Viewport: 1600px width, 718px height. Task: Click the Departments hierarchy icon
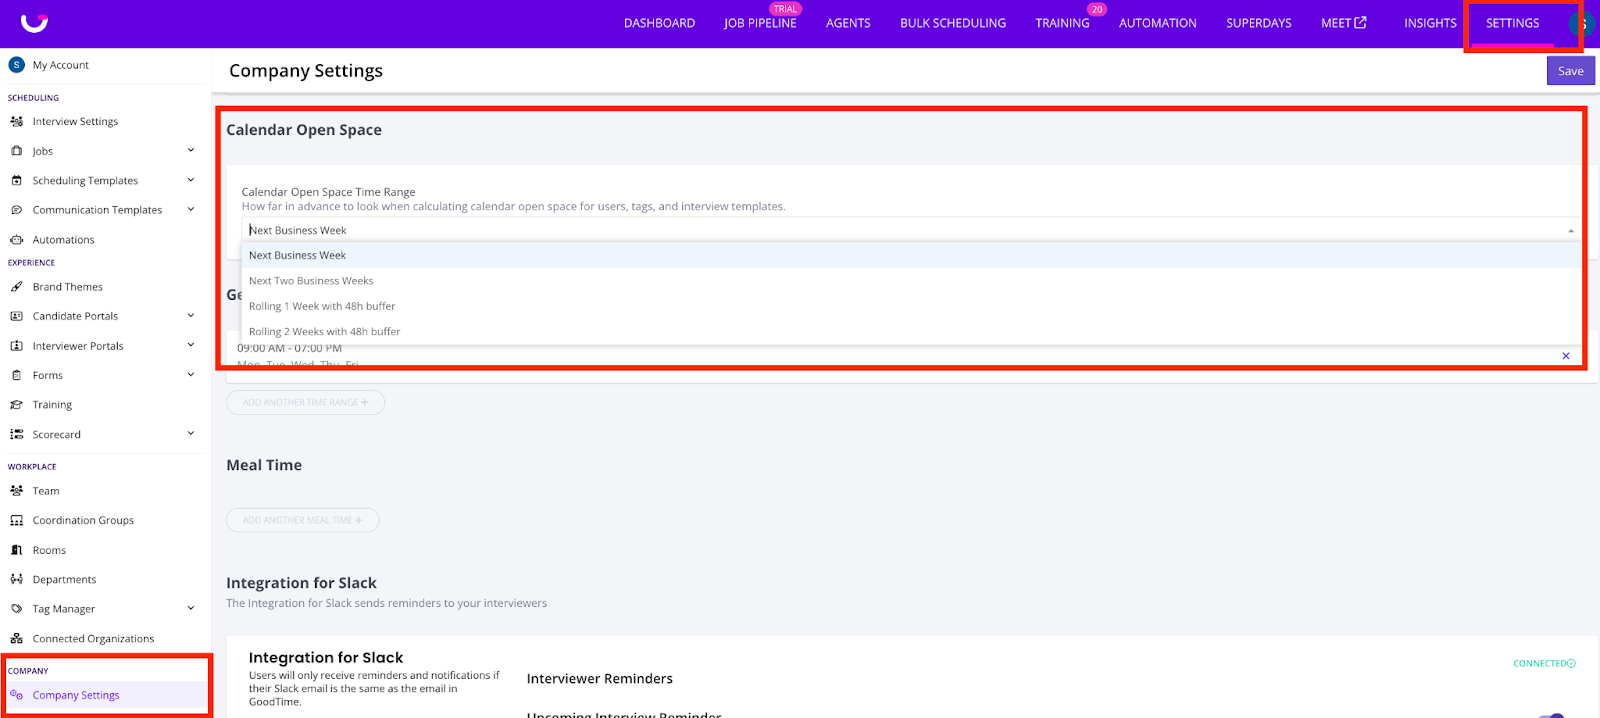coord(16,579)
